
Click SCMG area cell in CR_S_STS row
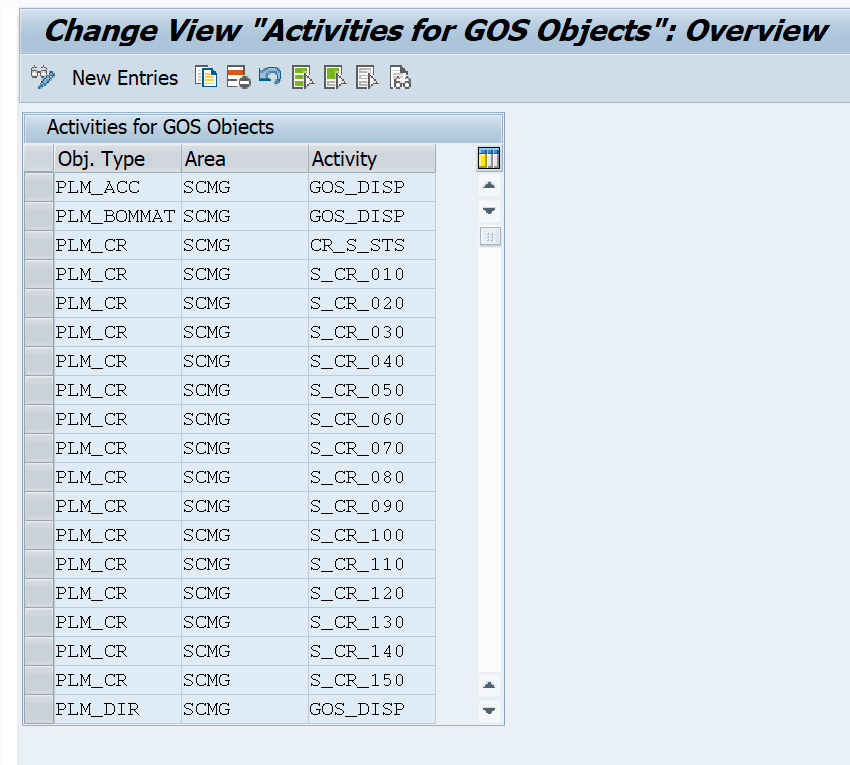tap(244, 245)
